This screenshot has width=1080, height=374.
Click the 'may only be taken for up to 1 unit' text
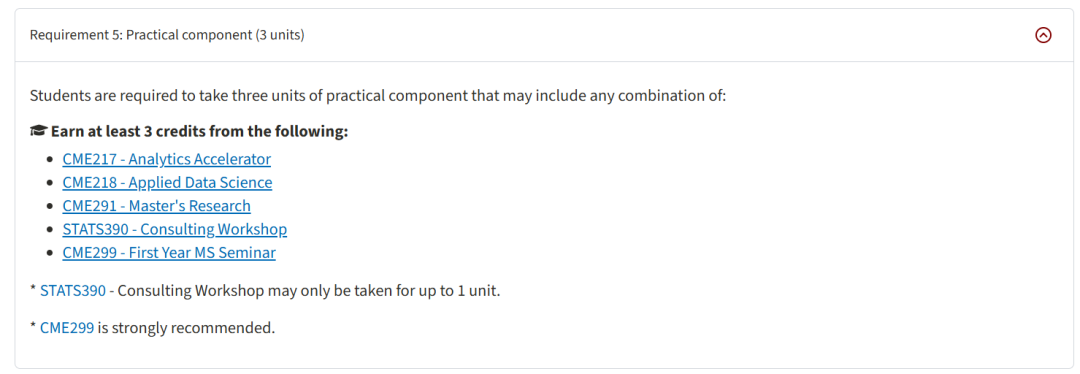[382, 291]
